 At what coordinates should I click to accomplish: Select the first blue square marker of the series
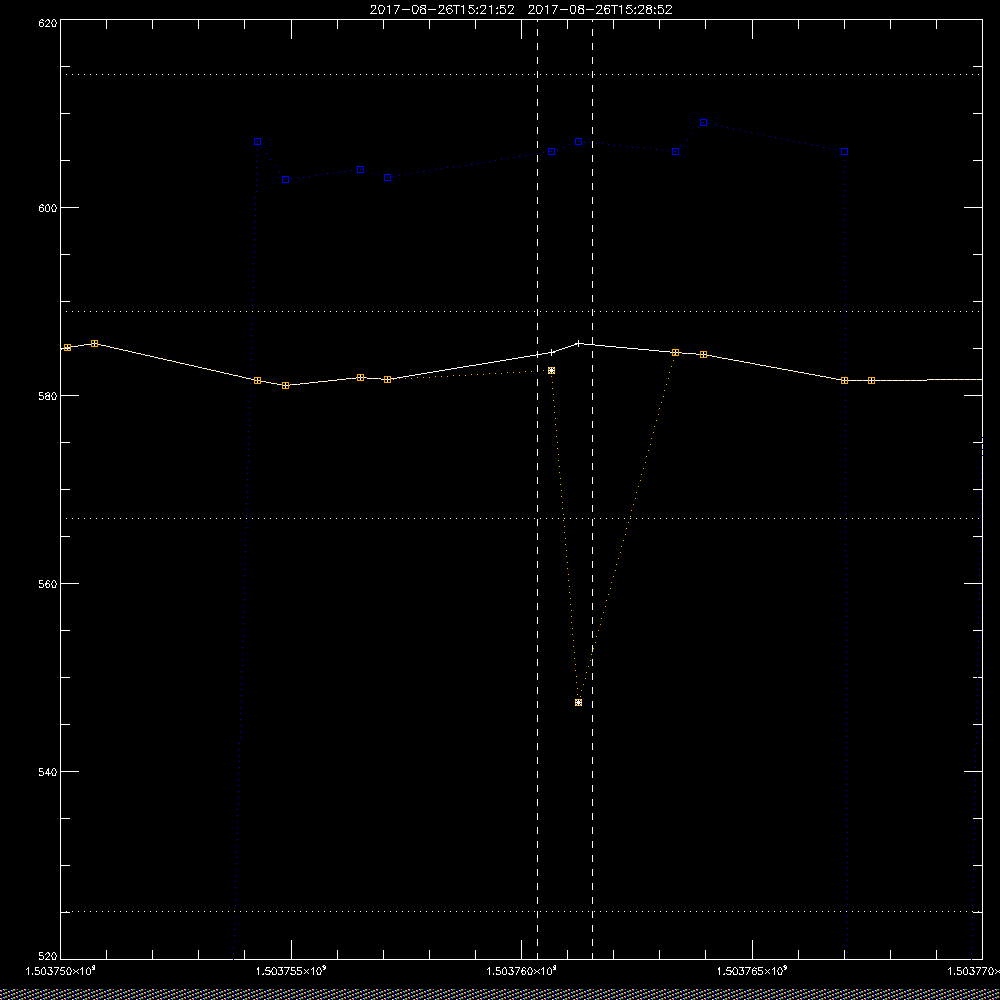(258, 142)
